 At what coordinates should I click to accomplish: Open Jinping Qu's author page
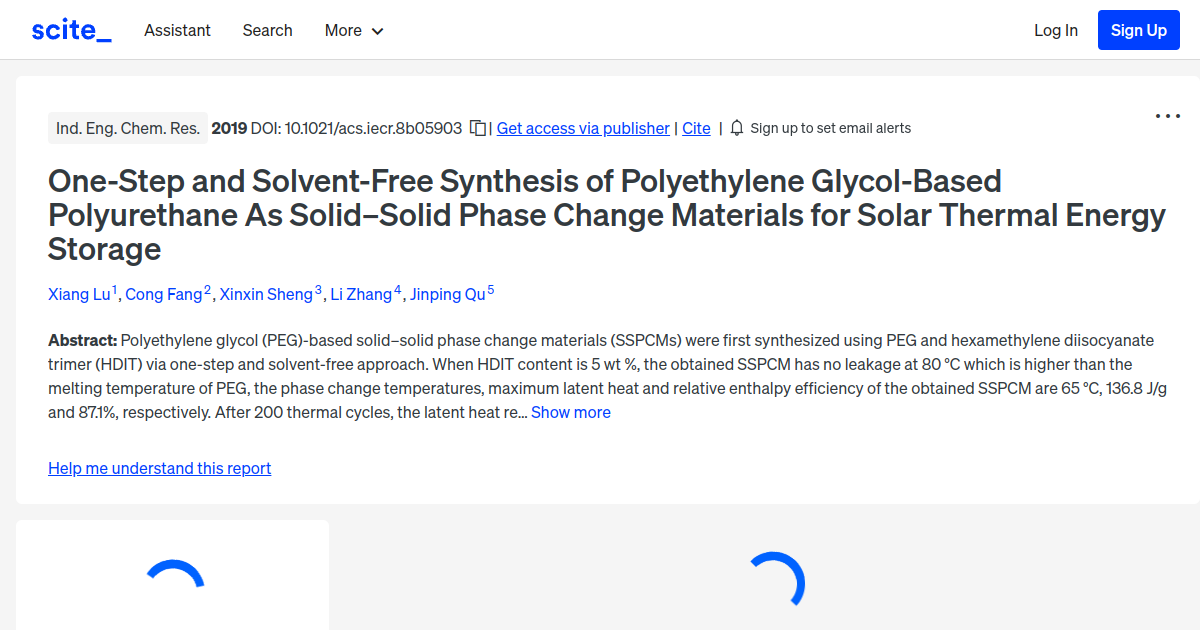[446, 294]
